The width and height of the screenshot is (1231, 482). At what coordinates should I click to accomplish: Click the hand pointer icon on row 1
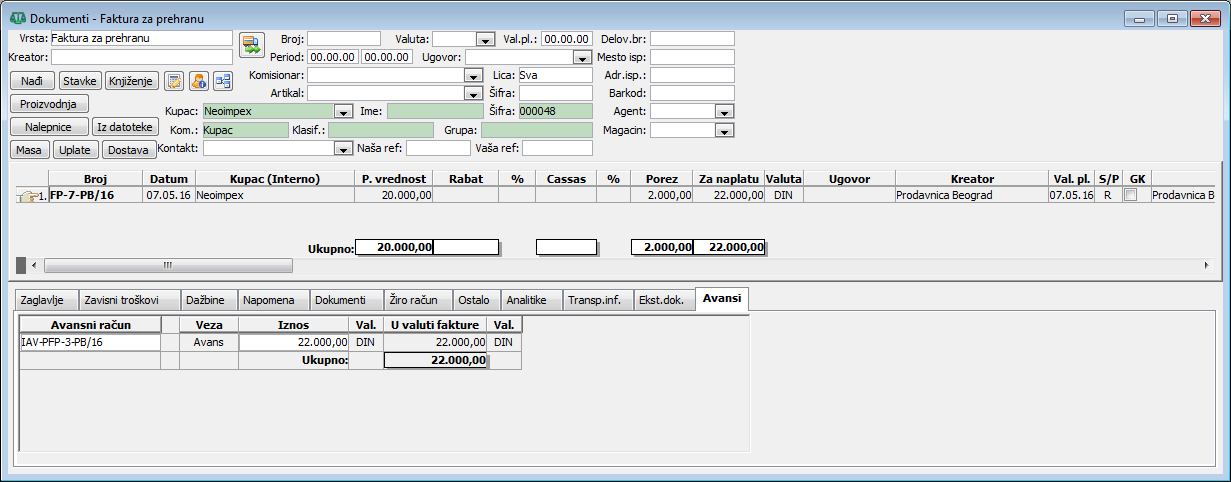[27, 196]
